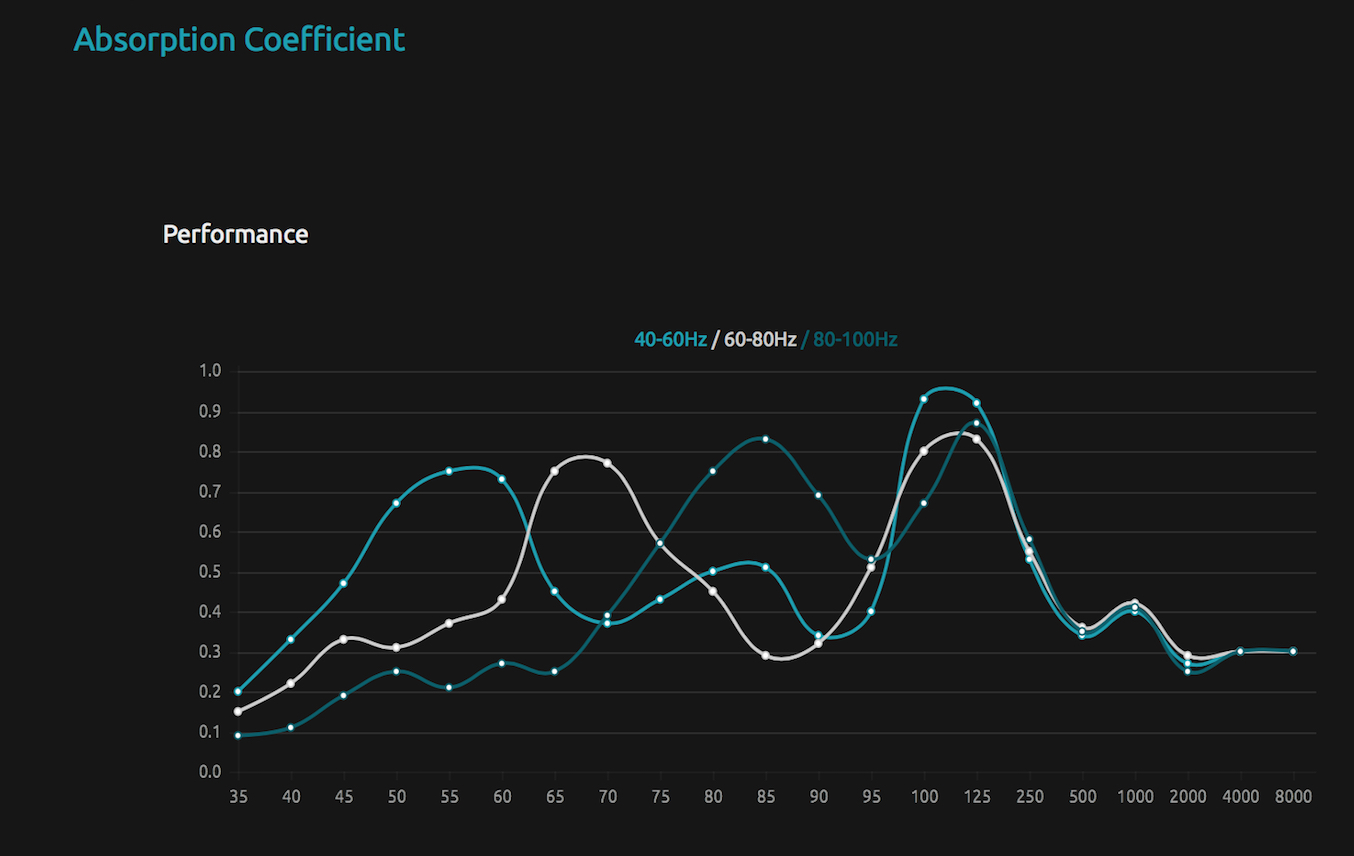Image resolution: width=1354 pixels, height=856 pixels.
Task: Click the data point at 8000 Hz
Action: [x=1293, y=651]
